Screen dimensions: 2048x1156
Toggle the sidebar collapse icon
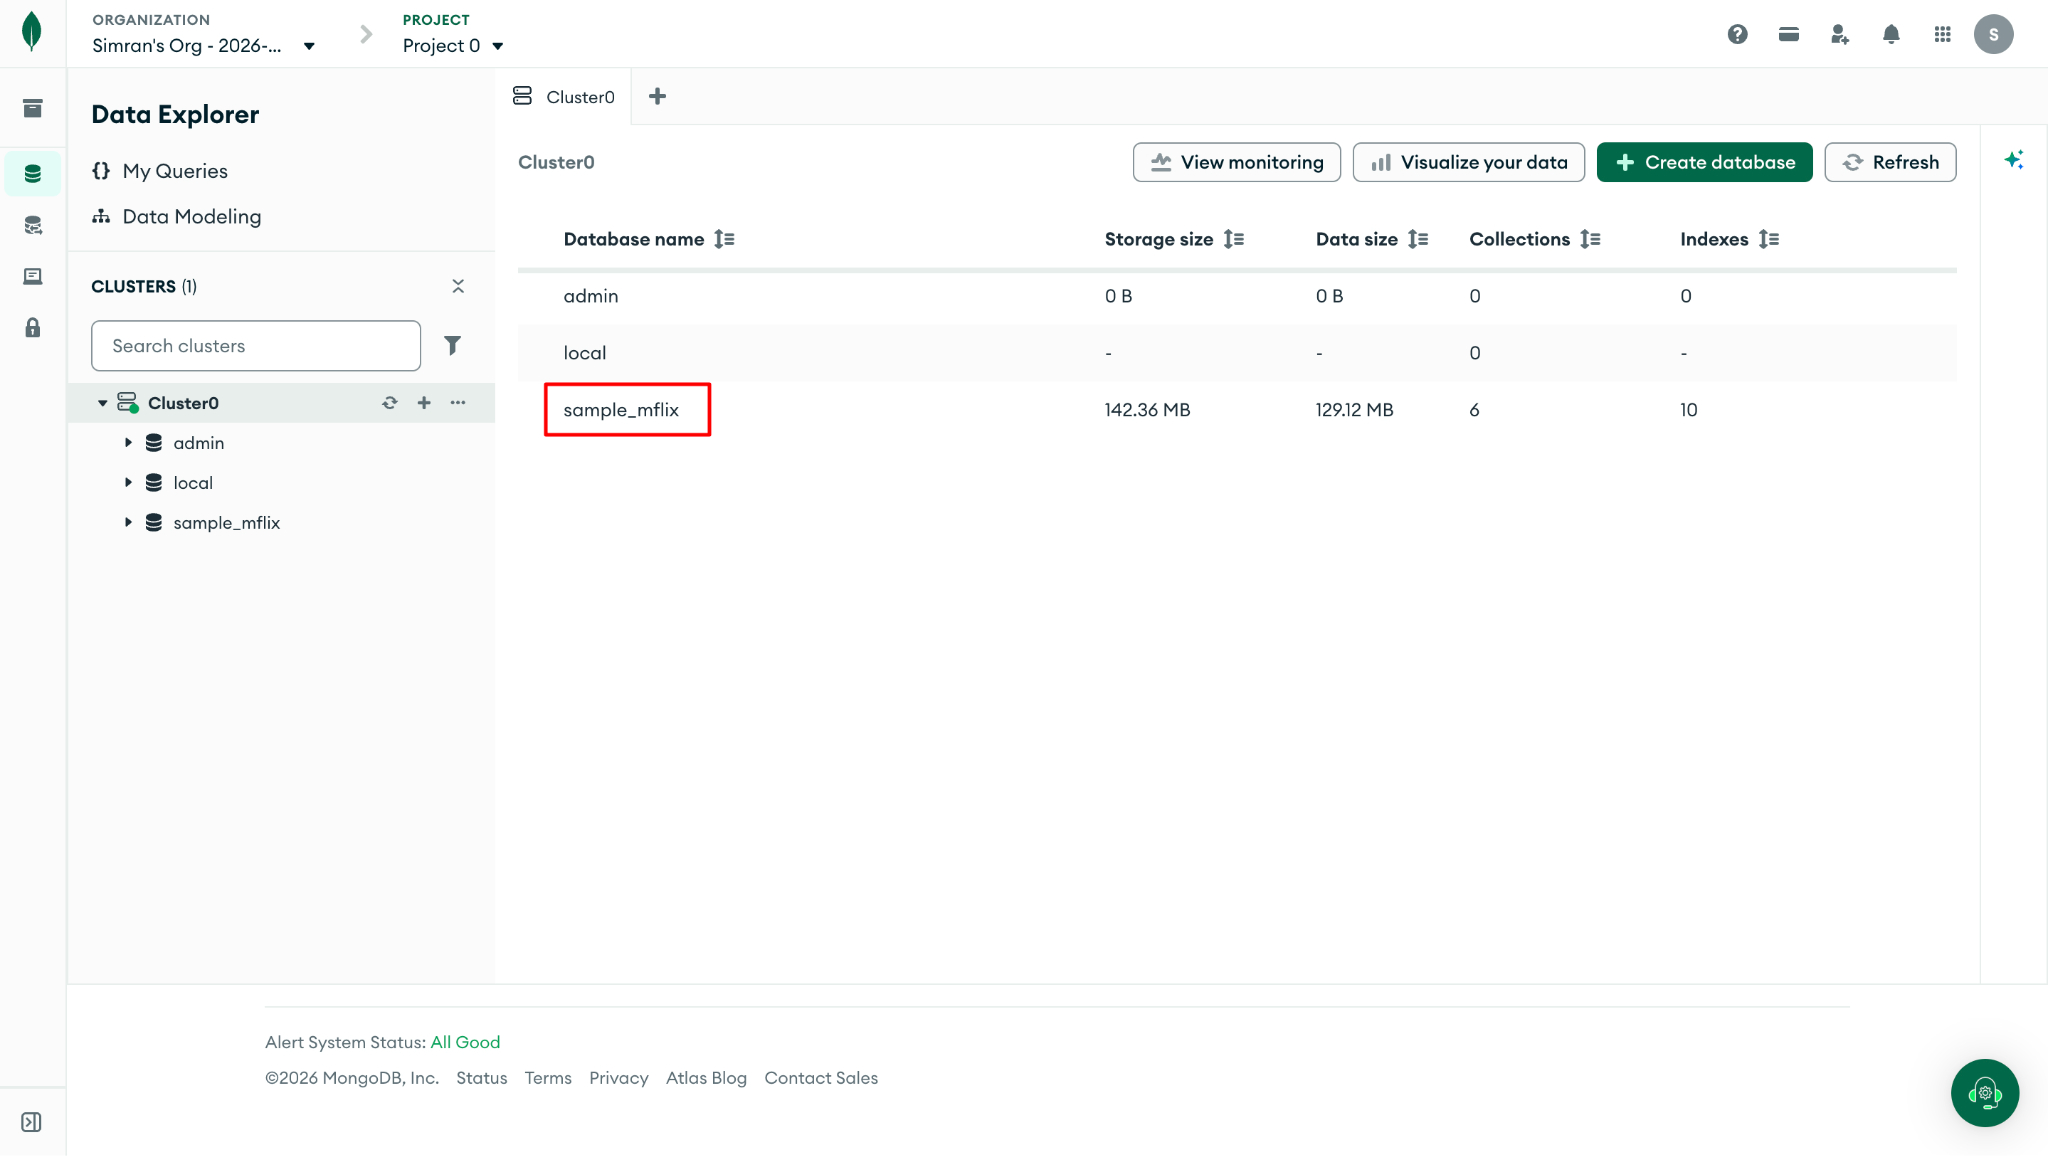32,1122
